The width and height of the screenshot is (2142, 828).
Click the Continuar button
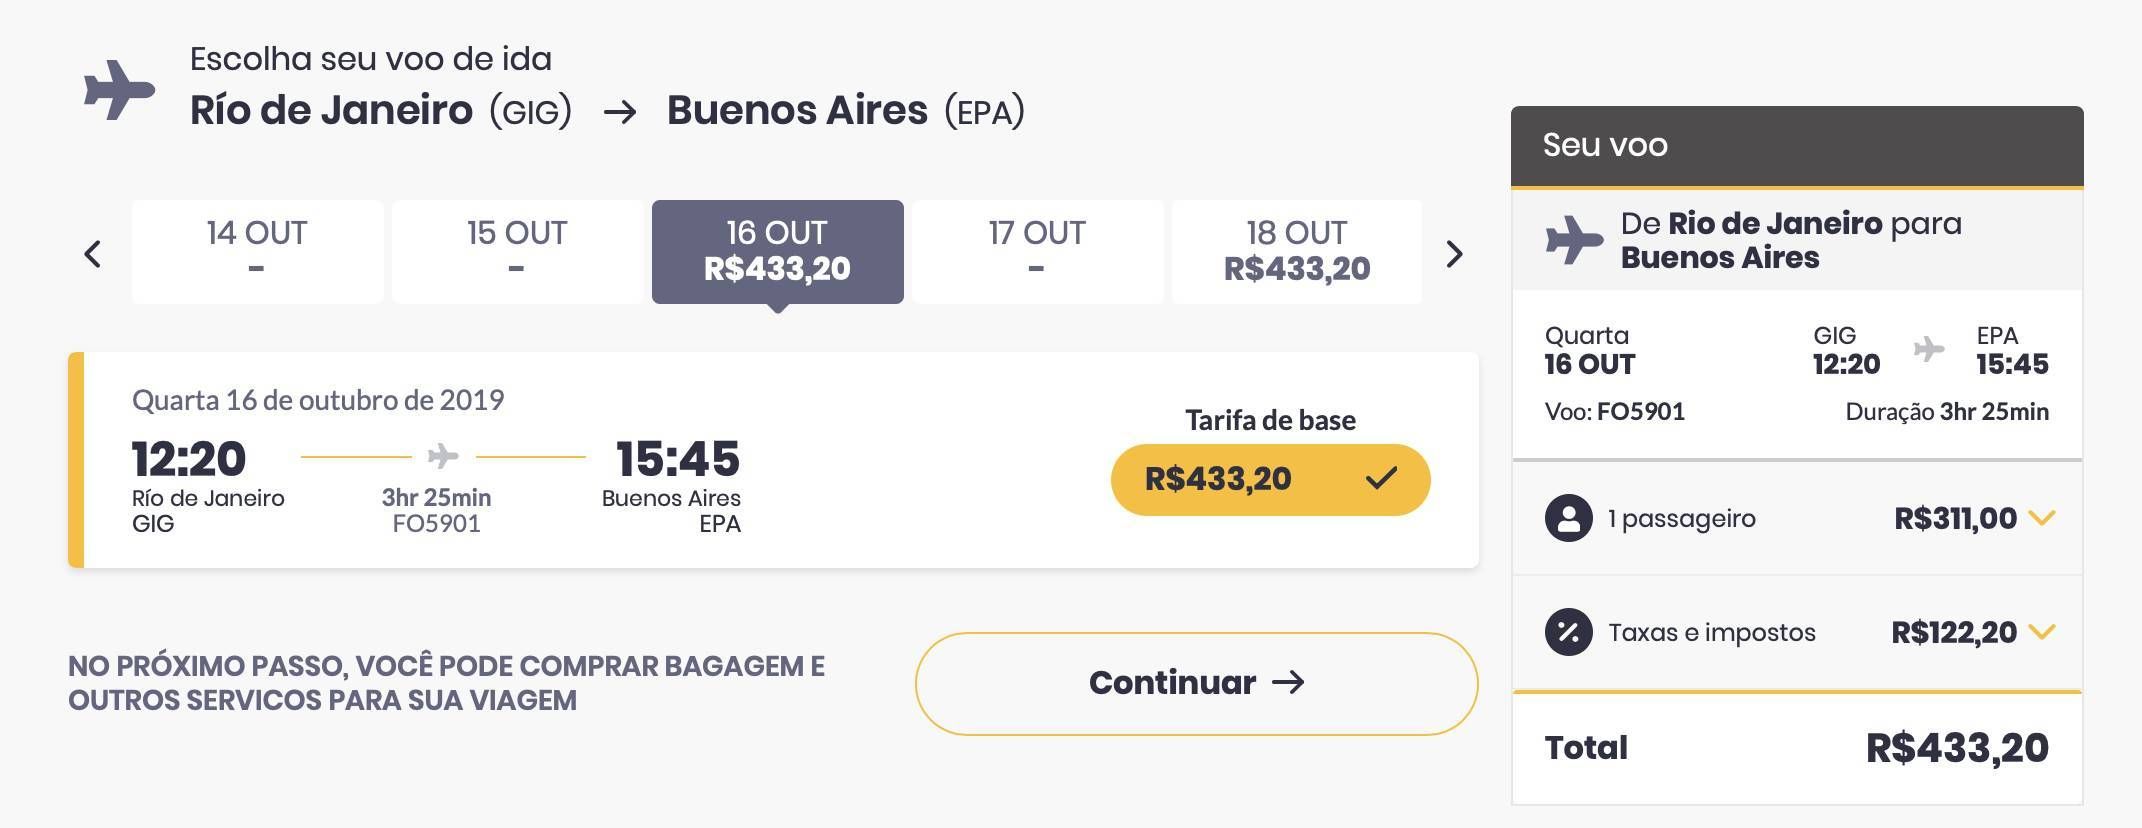[1196, 684]
